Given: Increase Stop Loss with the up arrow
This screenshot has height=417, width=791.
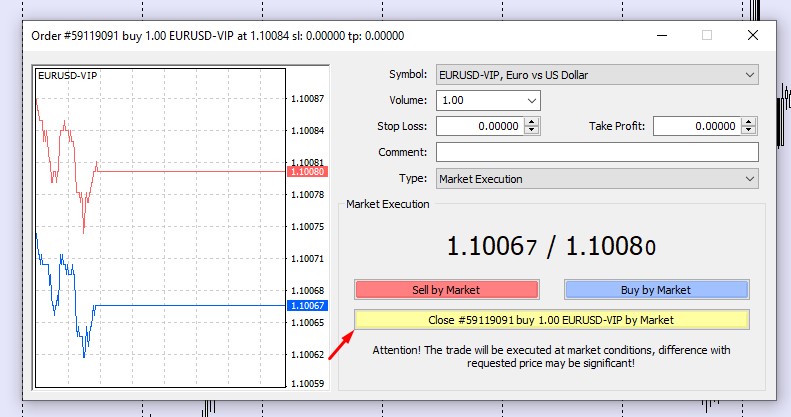Looking at the screenshot, I should (x=532, y=122).
